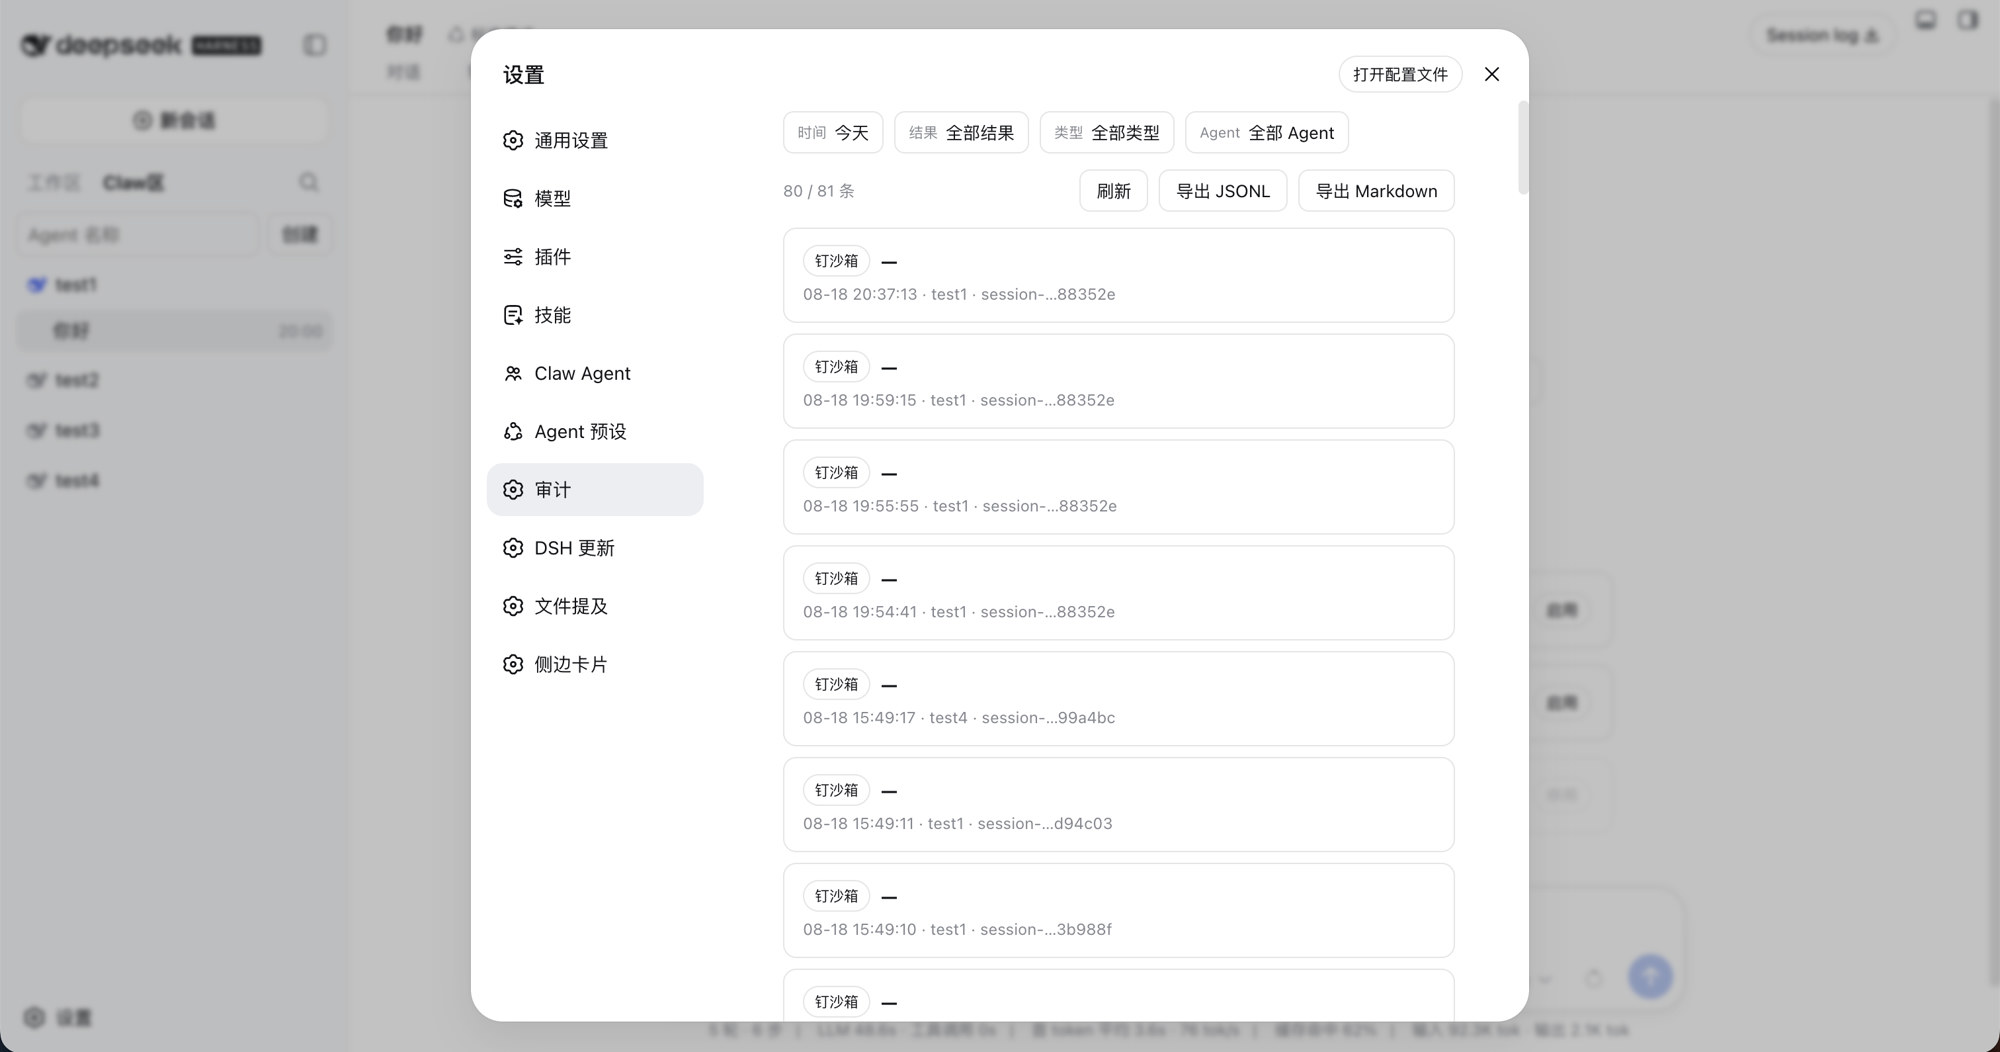Image resolution: width=2000 pixels, height=1052 pixels.
Task: Click the gear icon beside 侧边卡片
Action: 513,664
